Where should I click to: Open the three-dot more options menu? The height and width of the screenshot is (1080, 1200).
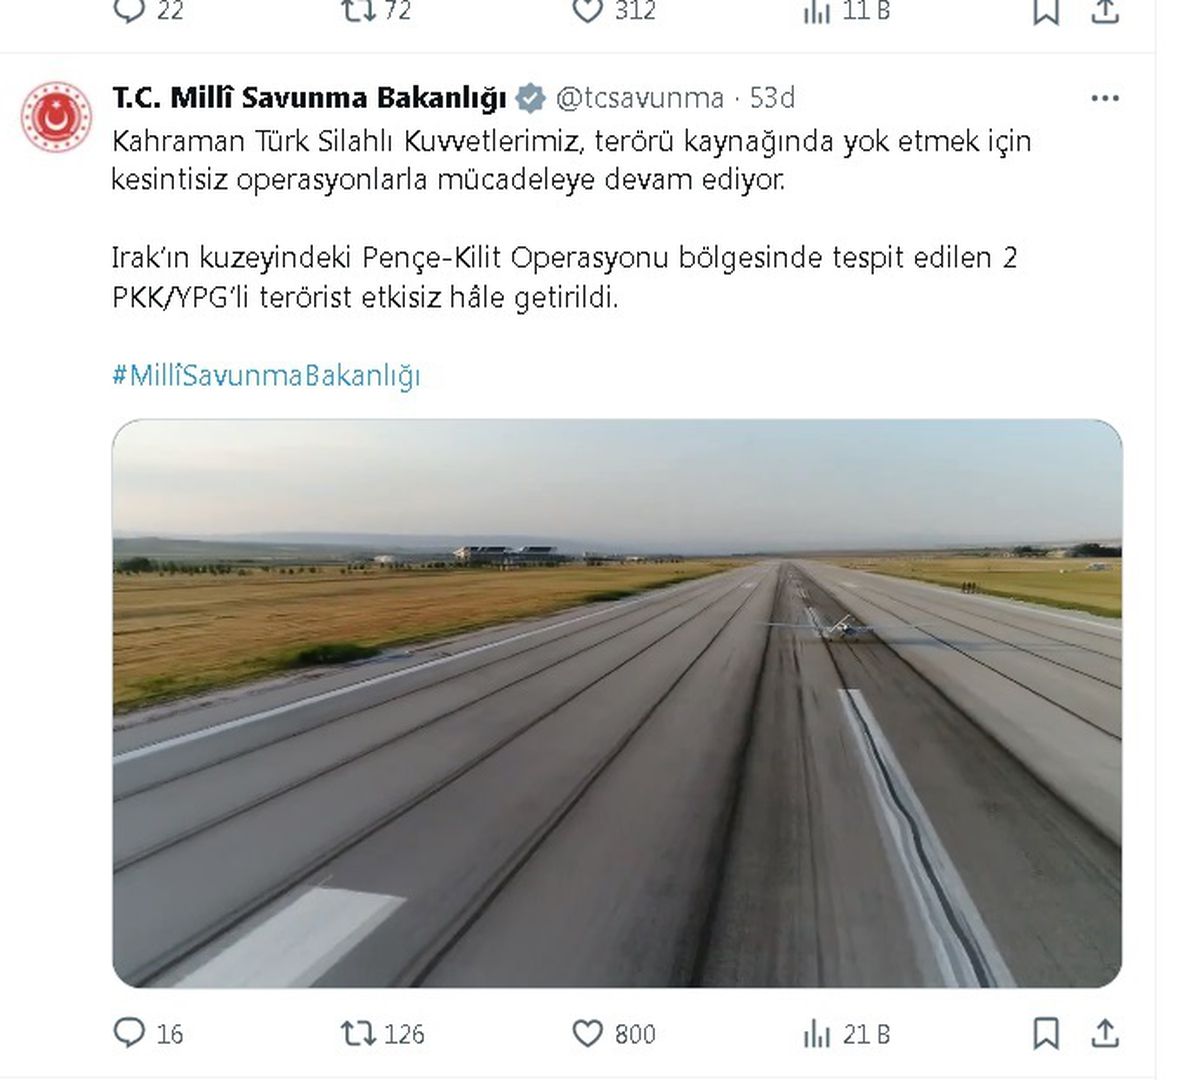click(1105, 98)
